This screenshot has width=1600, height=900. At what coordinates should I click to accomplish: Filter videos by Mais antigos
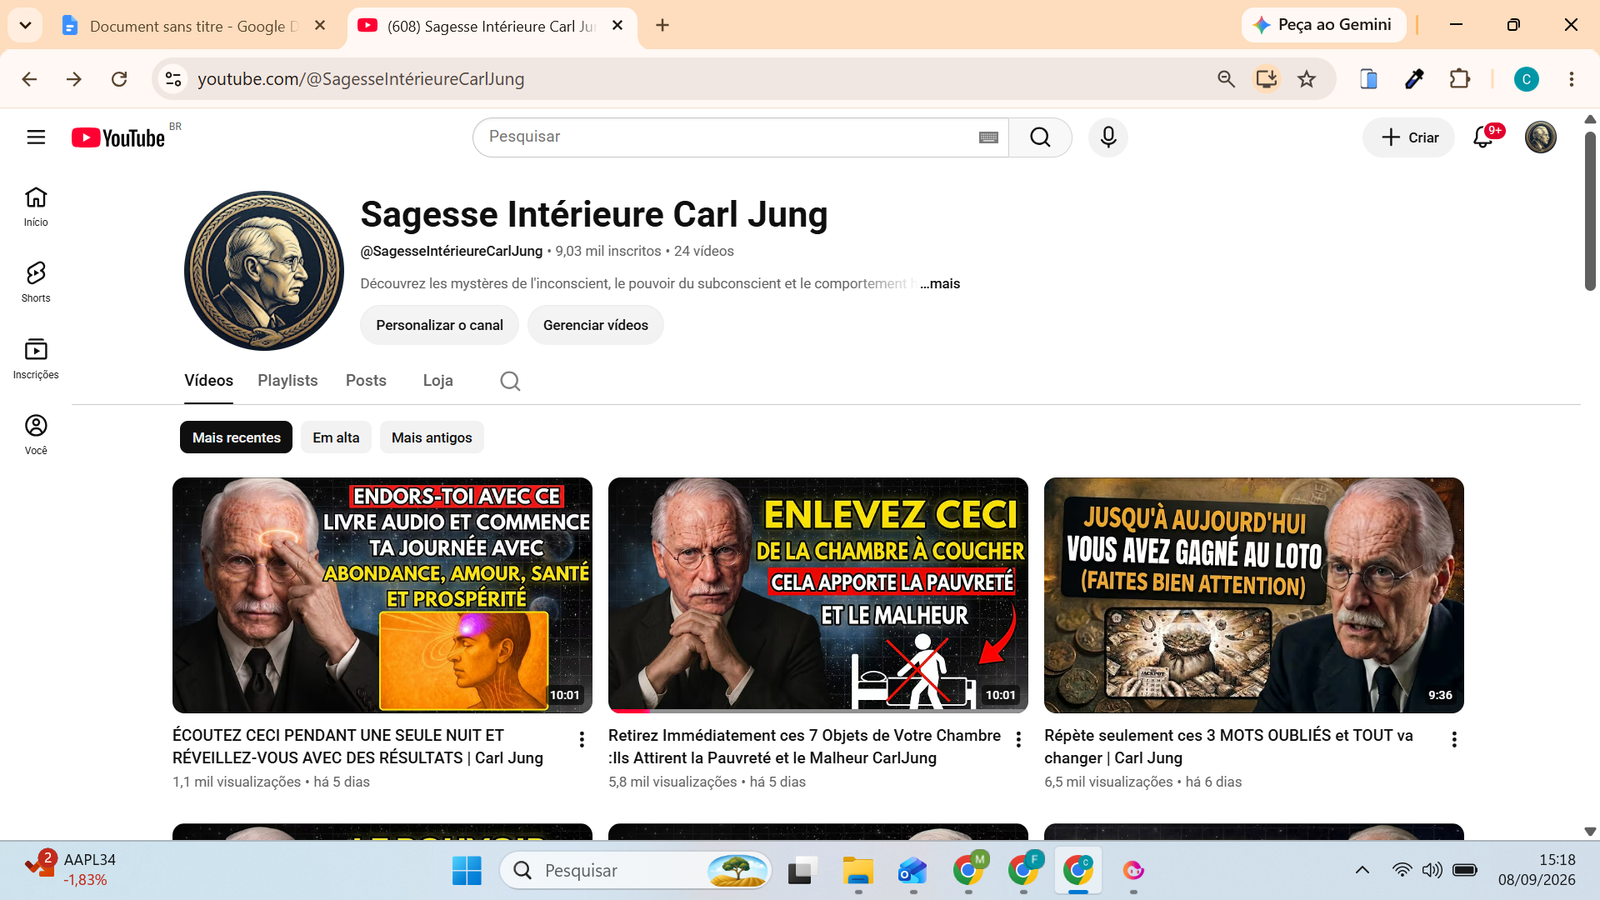[x=432, y=437]
